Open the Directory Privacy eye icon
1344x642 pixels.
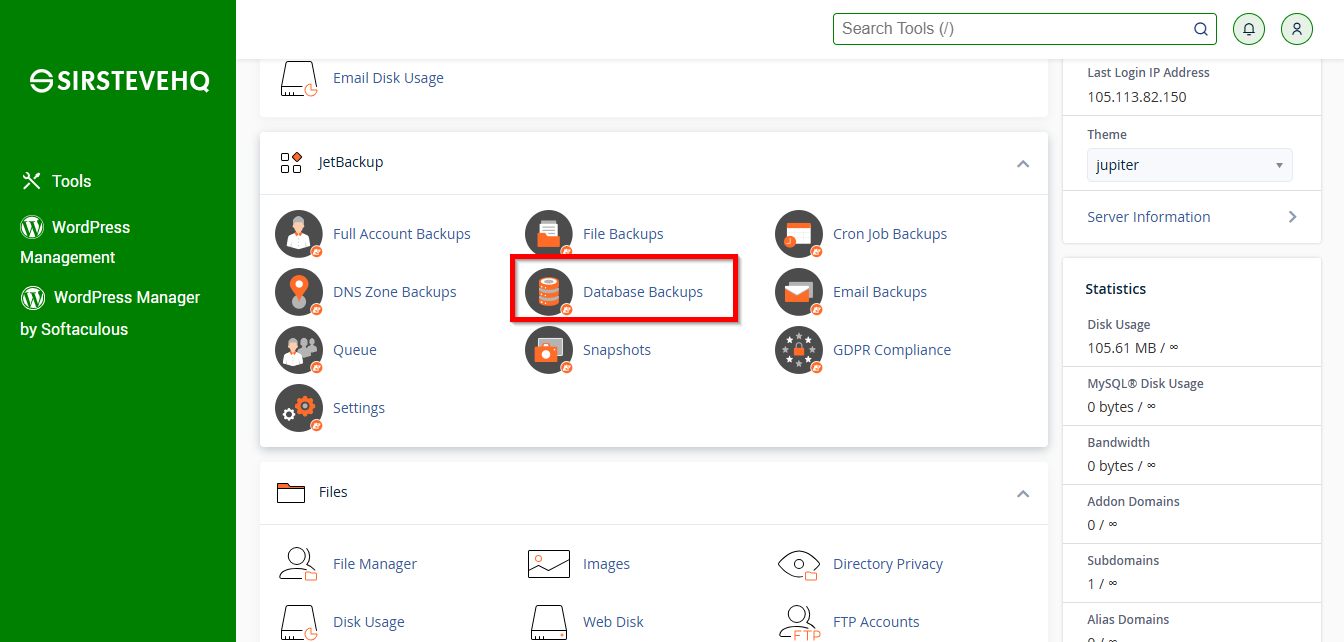pyautogui.click(x=799, y=564)
